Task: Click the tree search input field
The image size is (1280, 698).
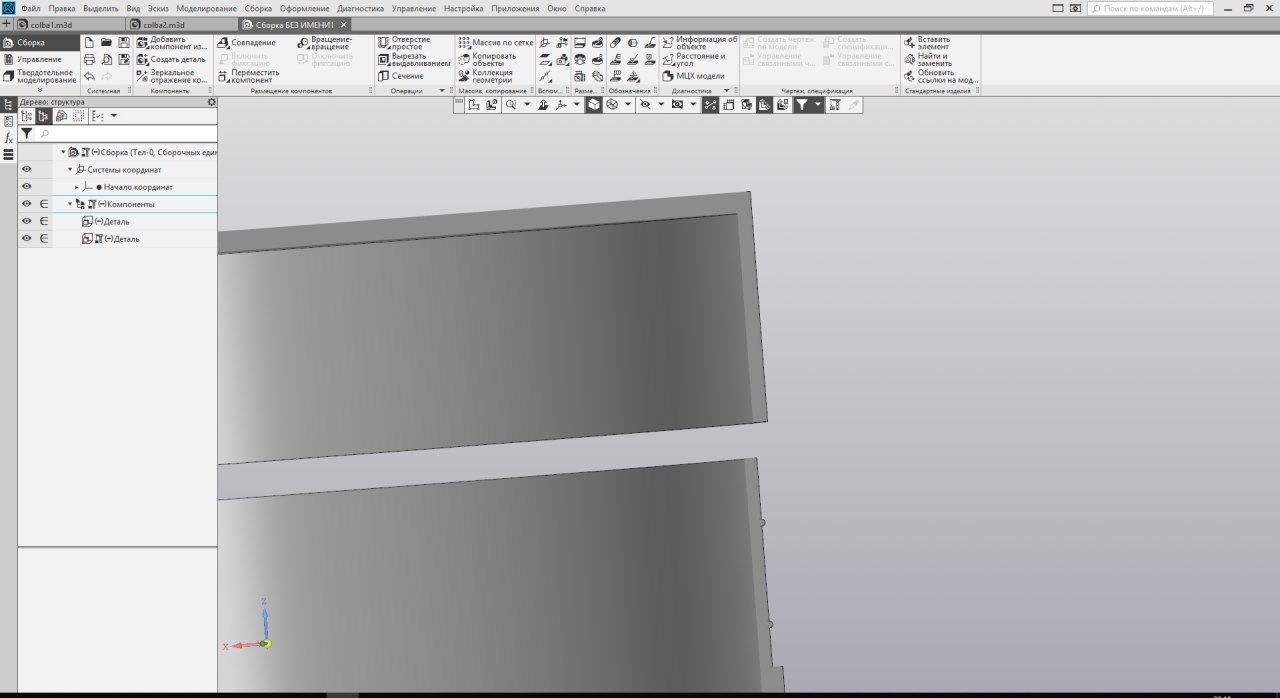Action: pos(127,133)
